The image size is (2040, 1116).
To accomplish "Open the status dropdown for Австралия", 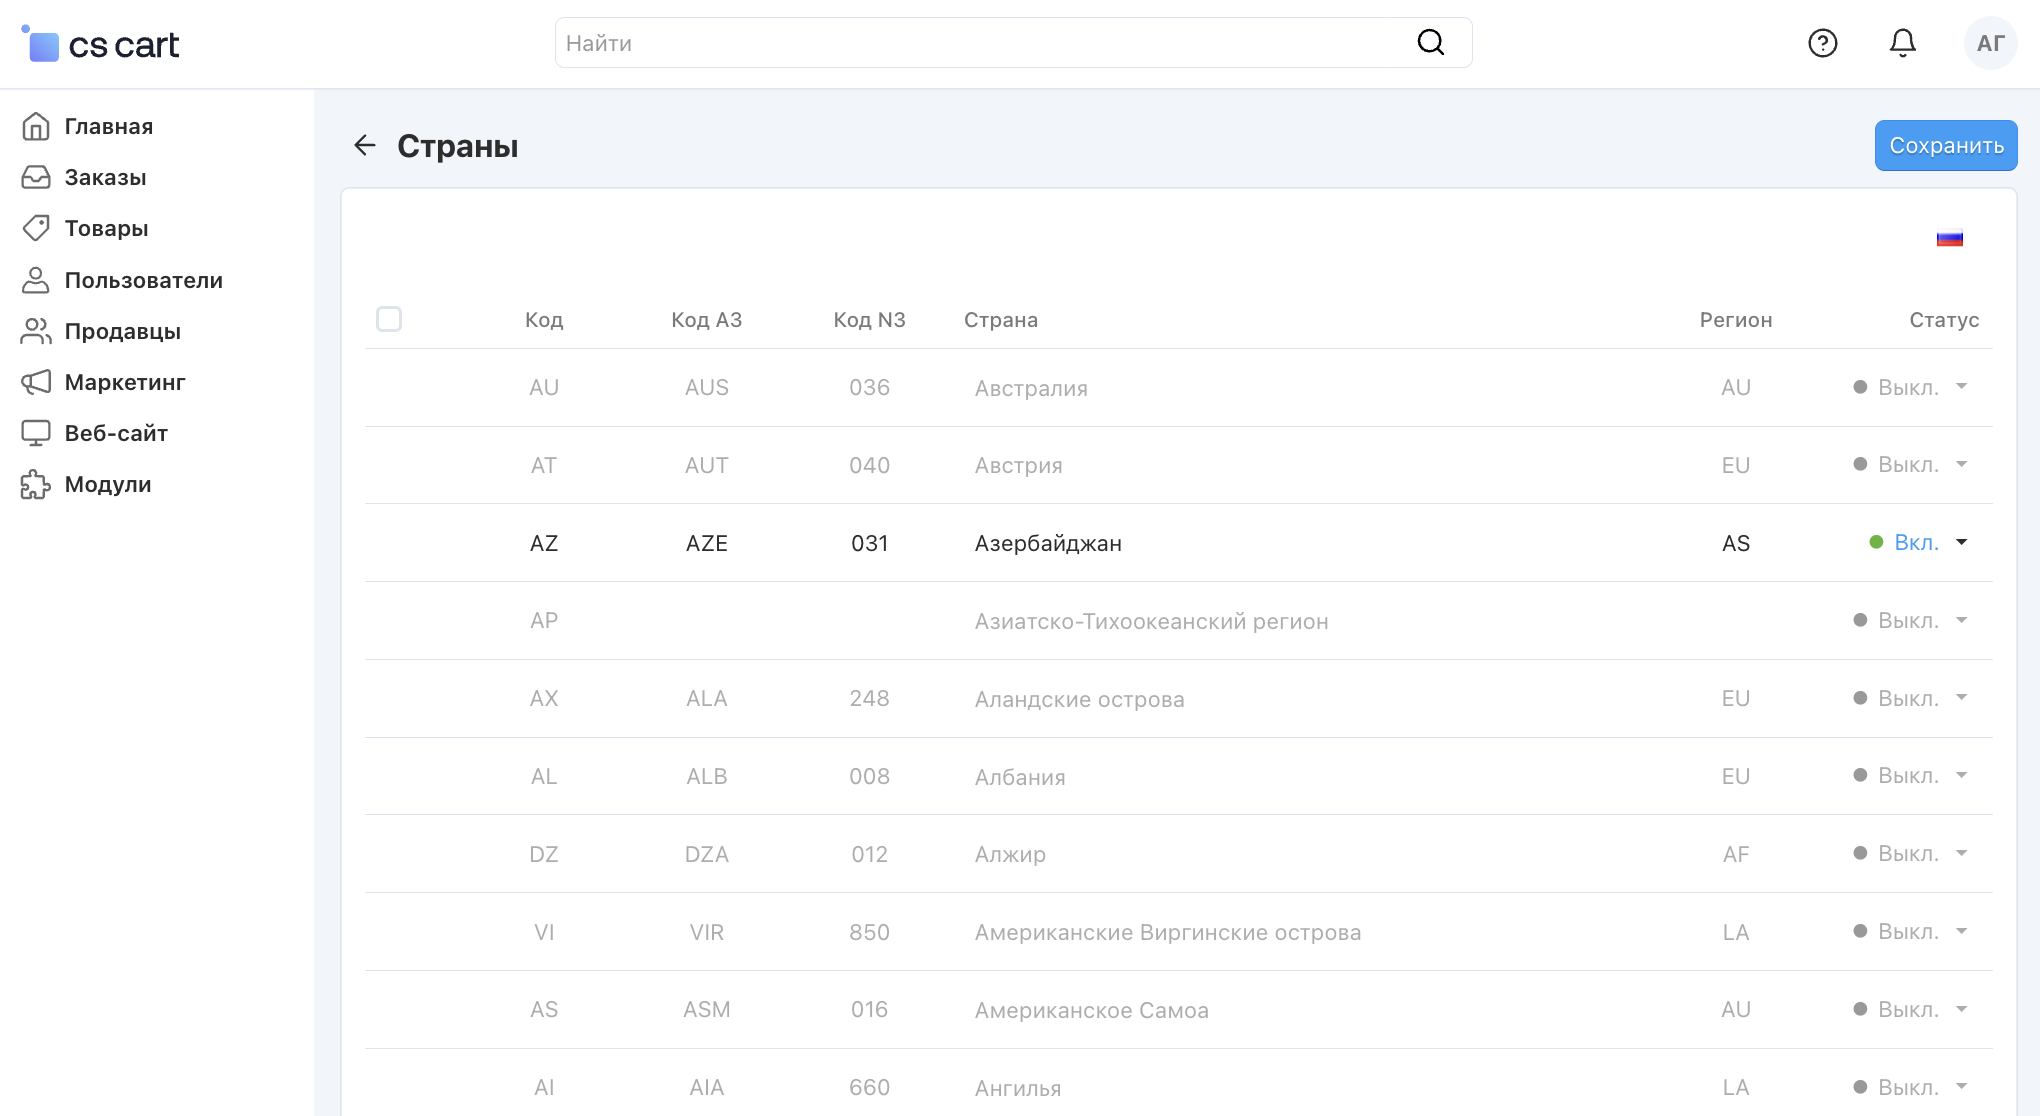I will pos(1910,388).
